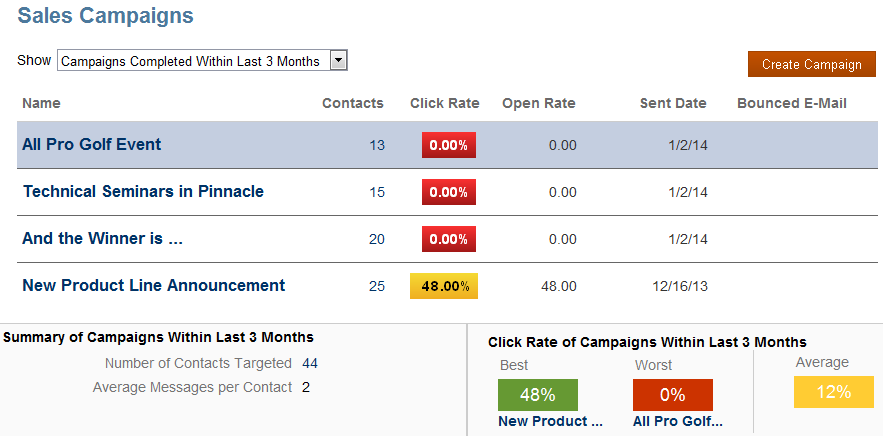Open the All Pro Golf worst campaign link
The height and width of the screenshot is (436, 883).
point(677,422)
